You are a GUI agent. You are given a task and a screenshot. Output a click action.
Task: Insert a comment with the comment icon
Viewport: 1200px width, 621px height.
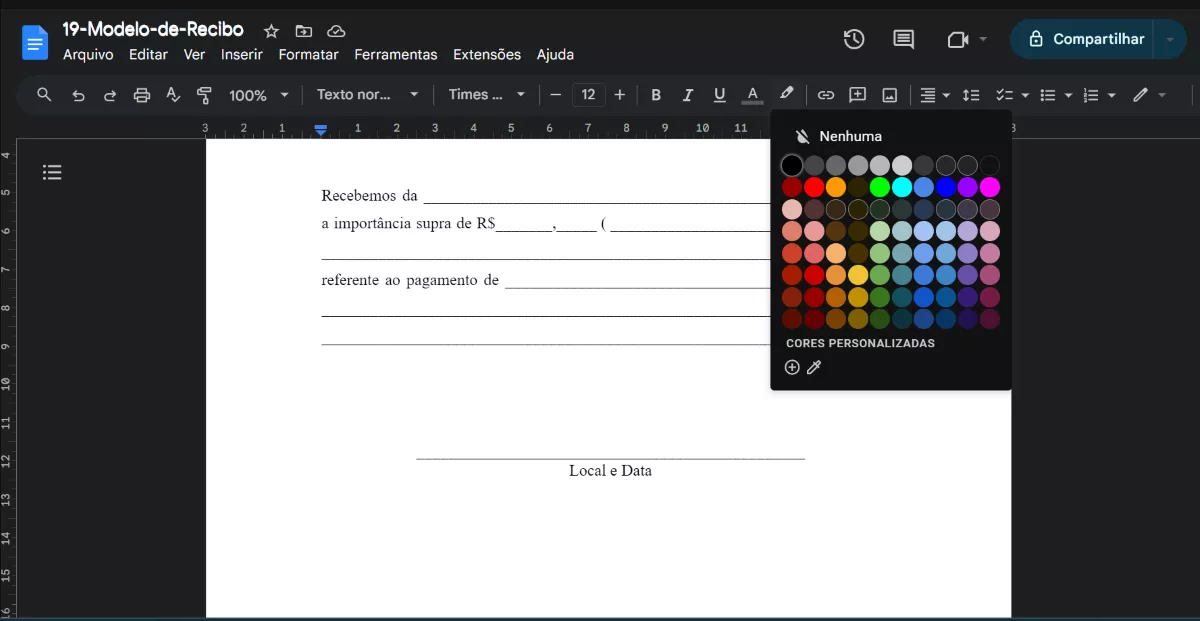[x=857, y=95]
